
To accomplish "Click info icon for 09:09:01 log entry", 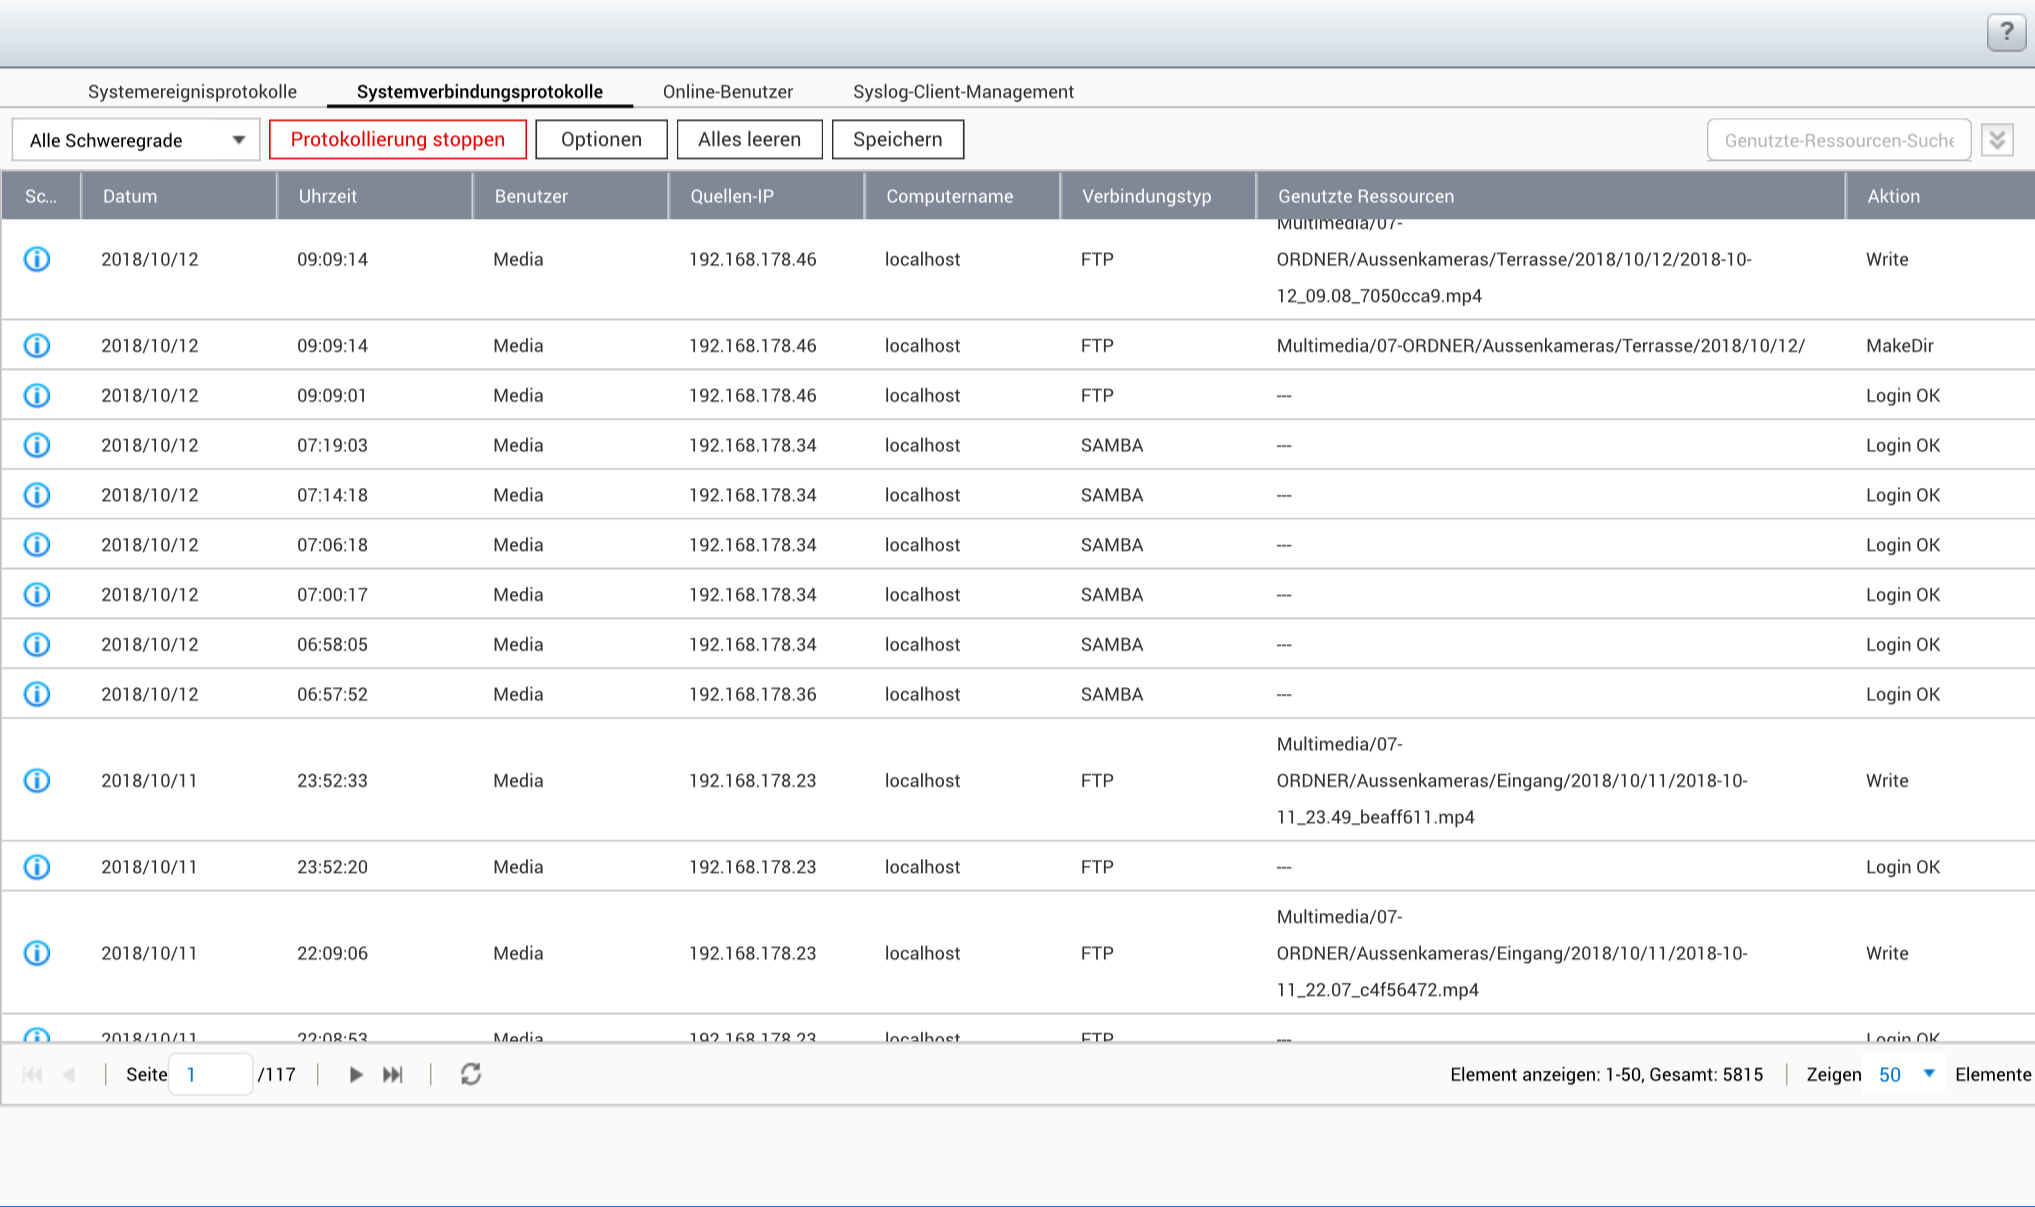I will tap(37, 395).
